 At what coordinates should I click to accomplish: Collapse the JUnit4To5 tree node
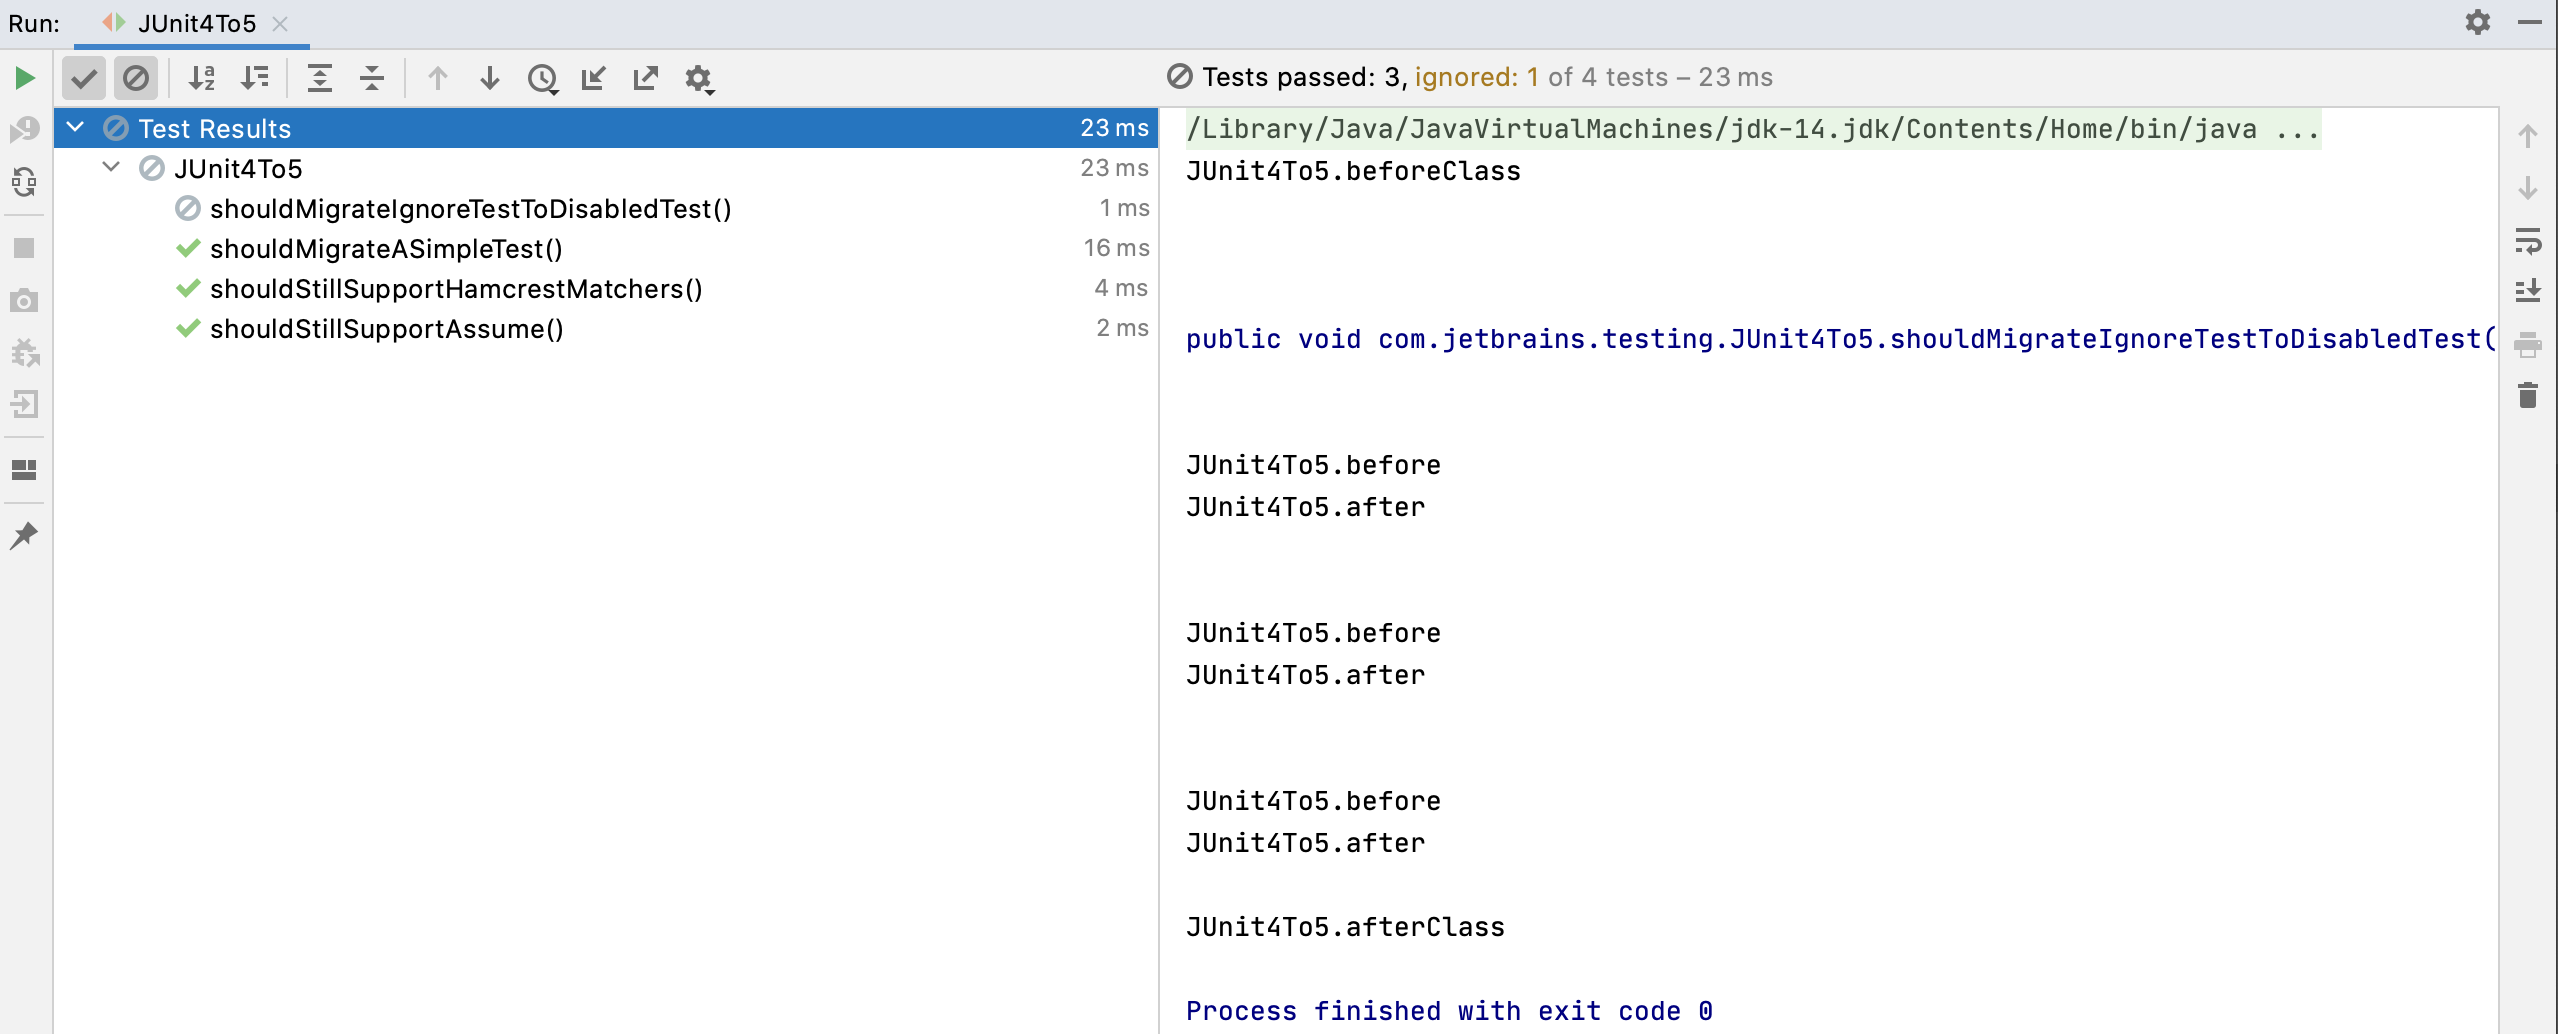[x=109, y=167]
